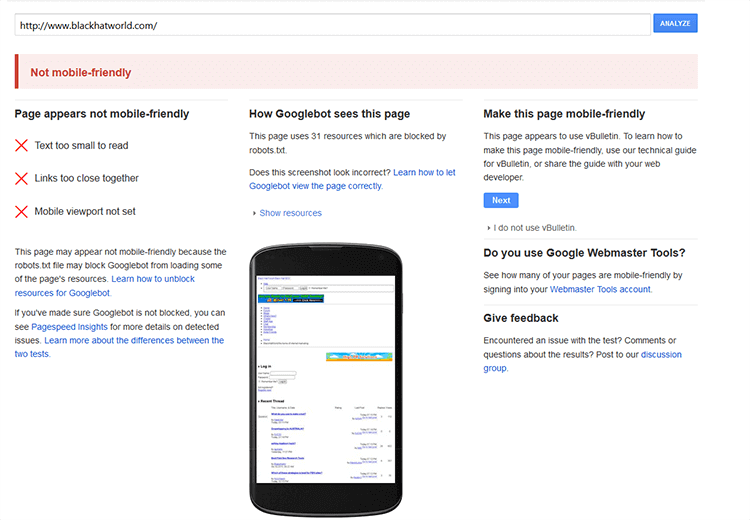The width and height of the screenshot is (750, 520).
Task: Click the Not mobile-friendly result banner
Action: click(356, 72)
